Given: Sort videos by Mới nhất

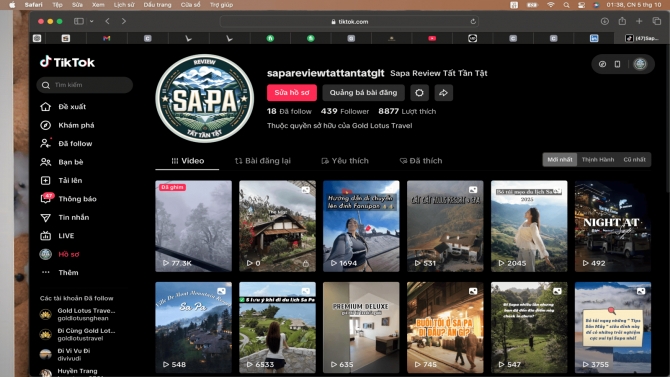Looking at the screenshot, I should coord(560,159).
